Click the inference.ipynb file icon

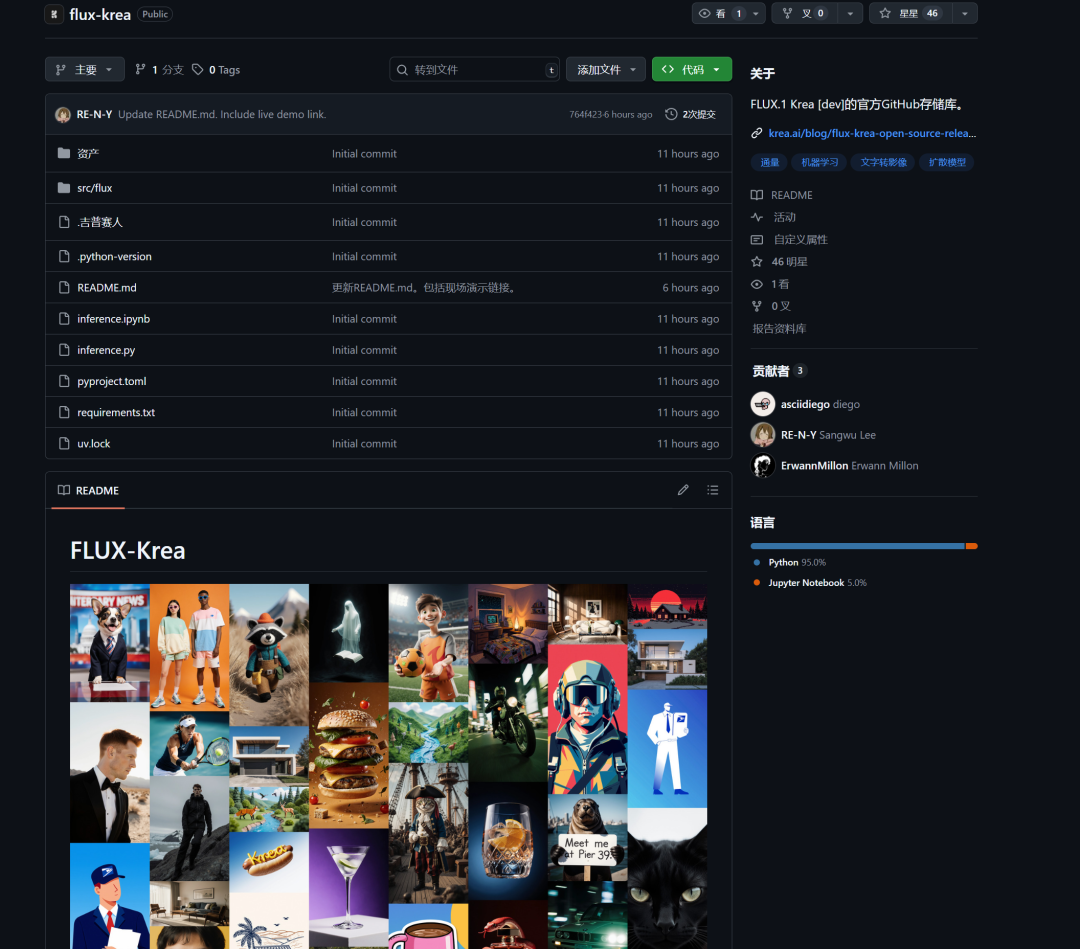click(x=64, y=319)
